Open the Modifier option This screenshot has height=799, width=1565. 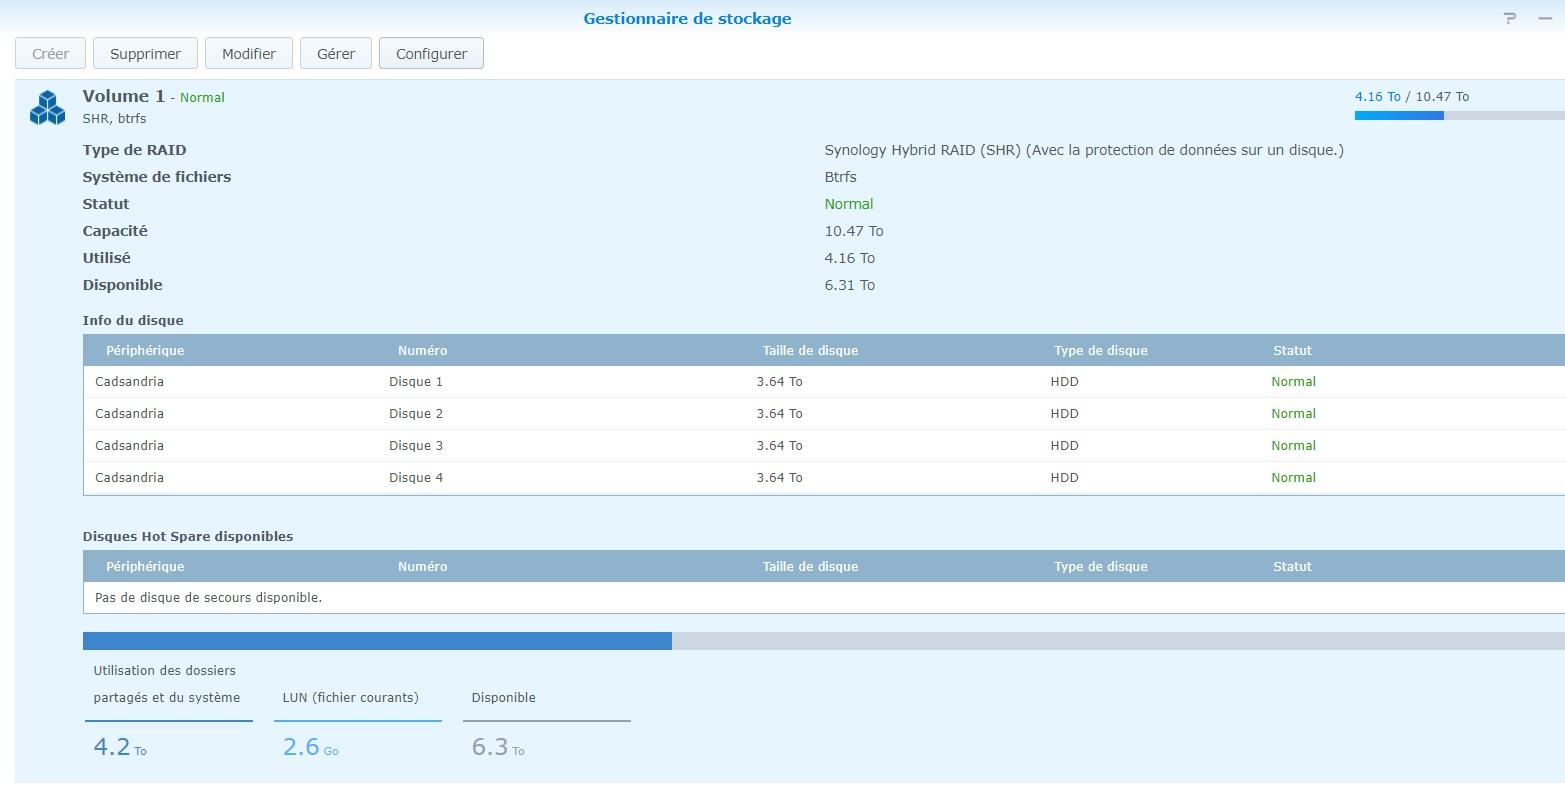248,54
